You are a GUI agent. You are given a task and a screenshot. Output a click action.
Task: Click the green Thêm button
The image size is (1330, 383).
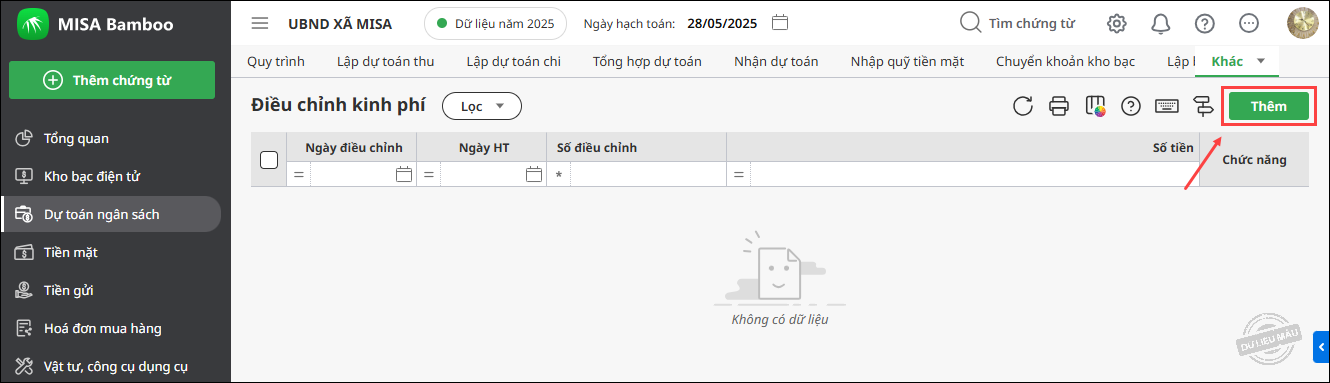(x=1269, y=106)
